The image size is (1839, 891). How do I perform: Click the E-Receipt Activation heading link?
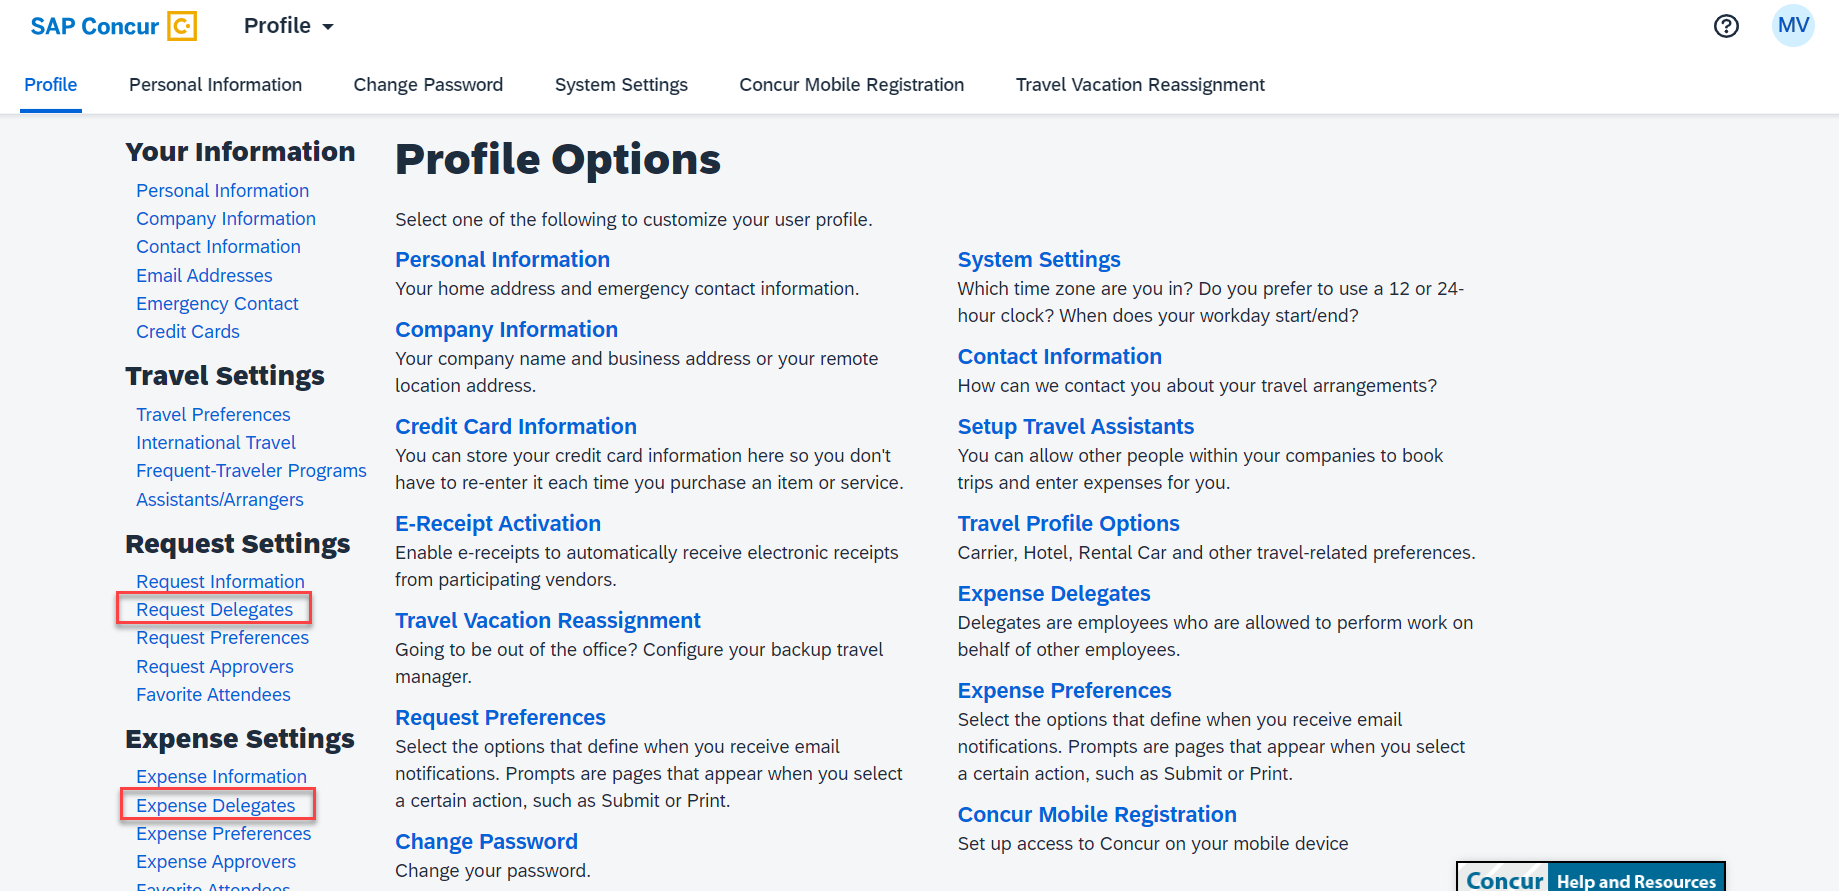click(x=498, y=523)
